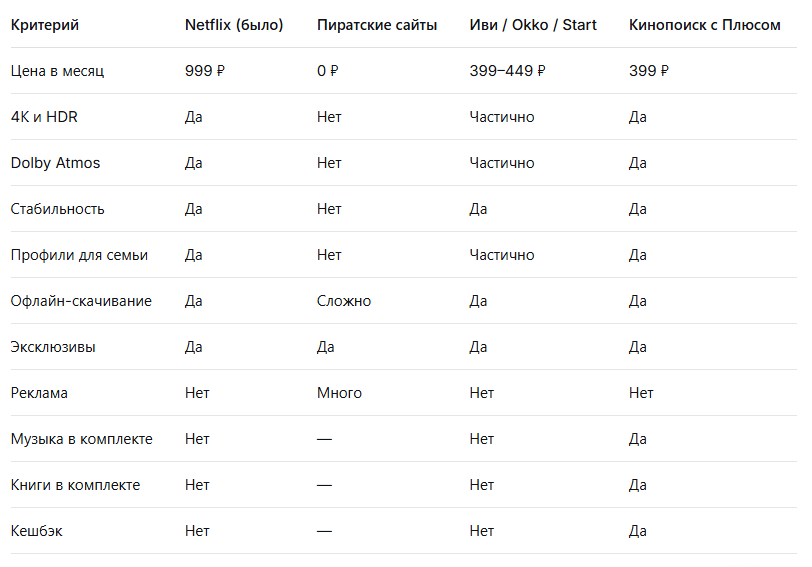Click the "Пиратские сайты" column header
812x567 pixels.
point(377,25)
